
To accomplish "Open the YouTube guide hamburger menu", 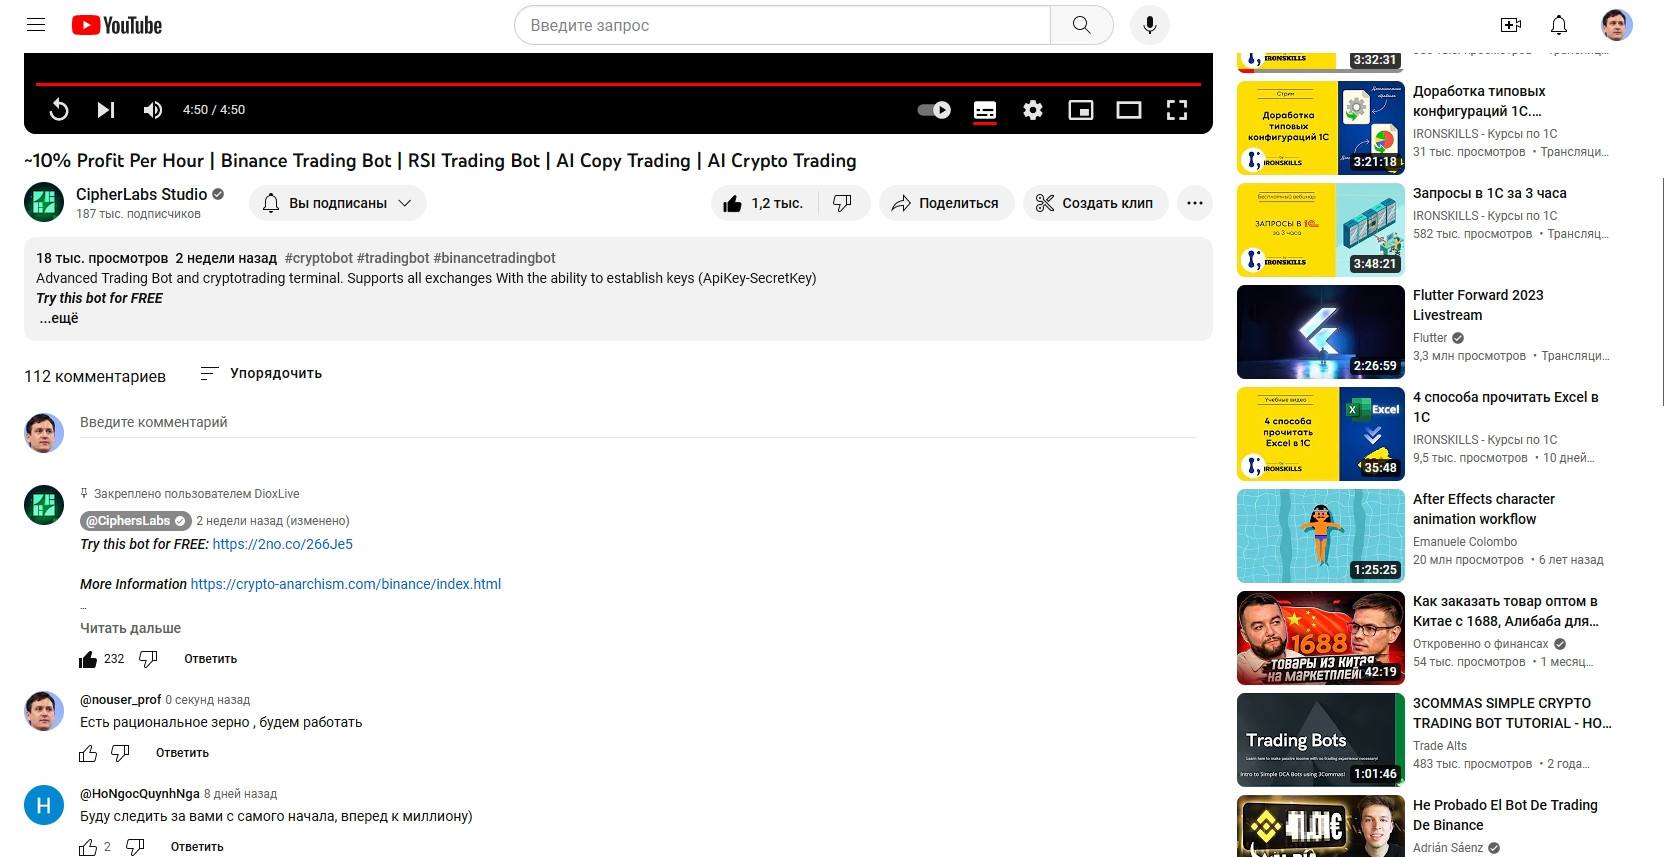I will (x=36, y=25).
